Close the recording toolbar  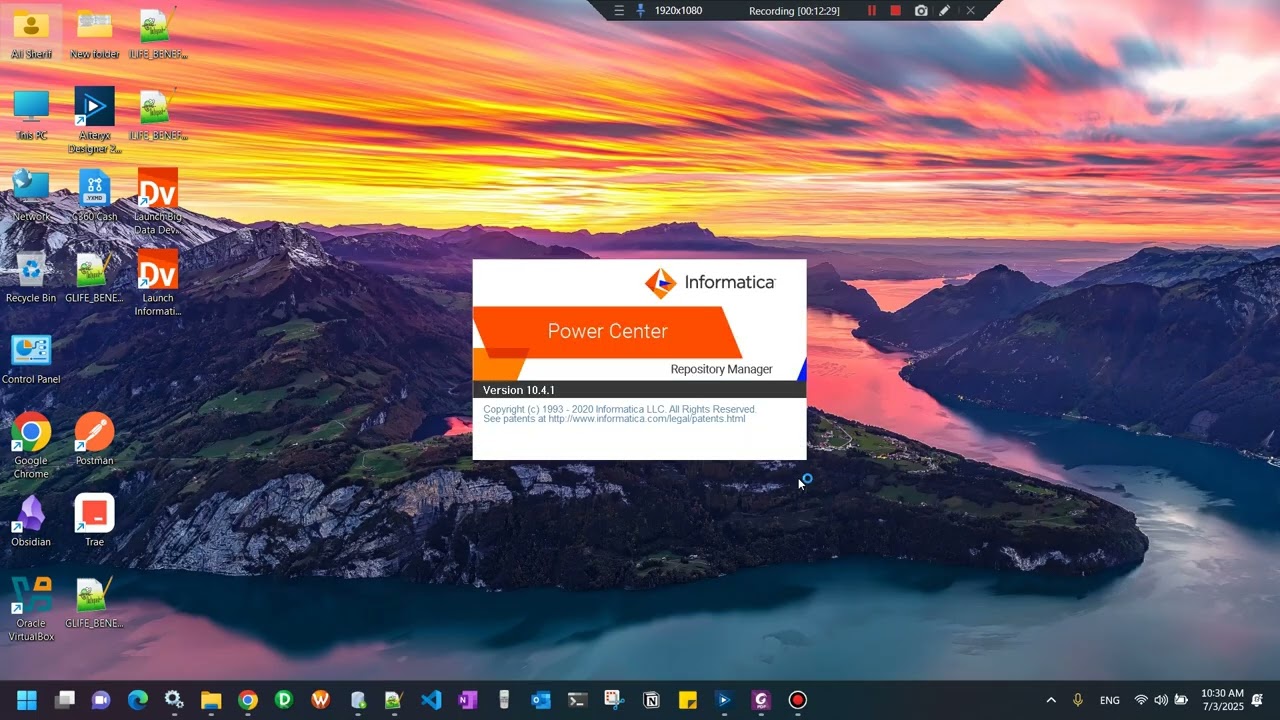(970, 11)
